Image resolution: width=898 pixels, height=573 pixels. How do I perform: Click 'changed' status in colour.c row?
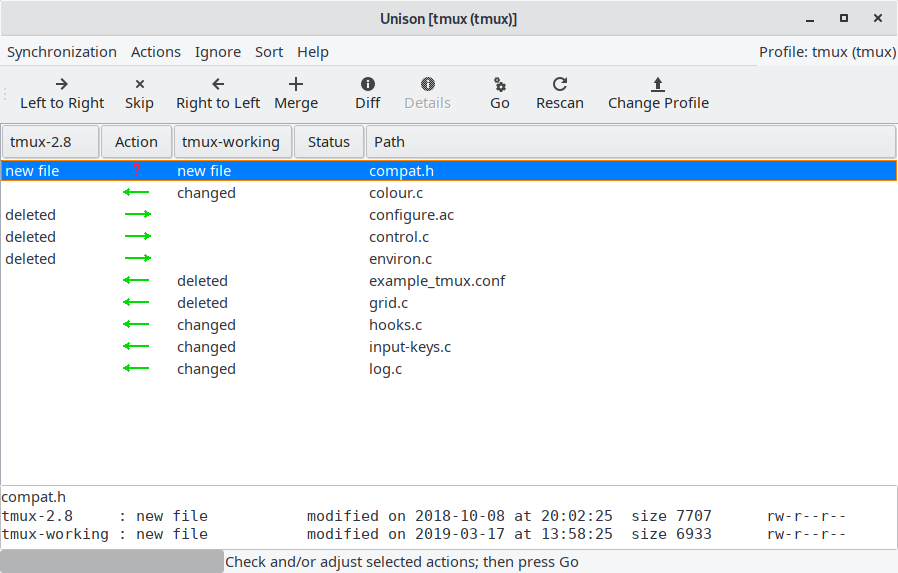click(206, 193)
